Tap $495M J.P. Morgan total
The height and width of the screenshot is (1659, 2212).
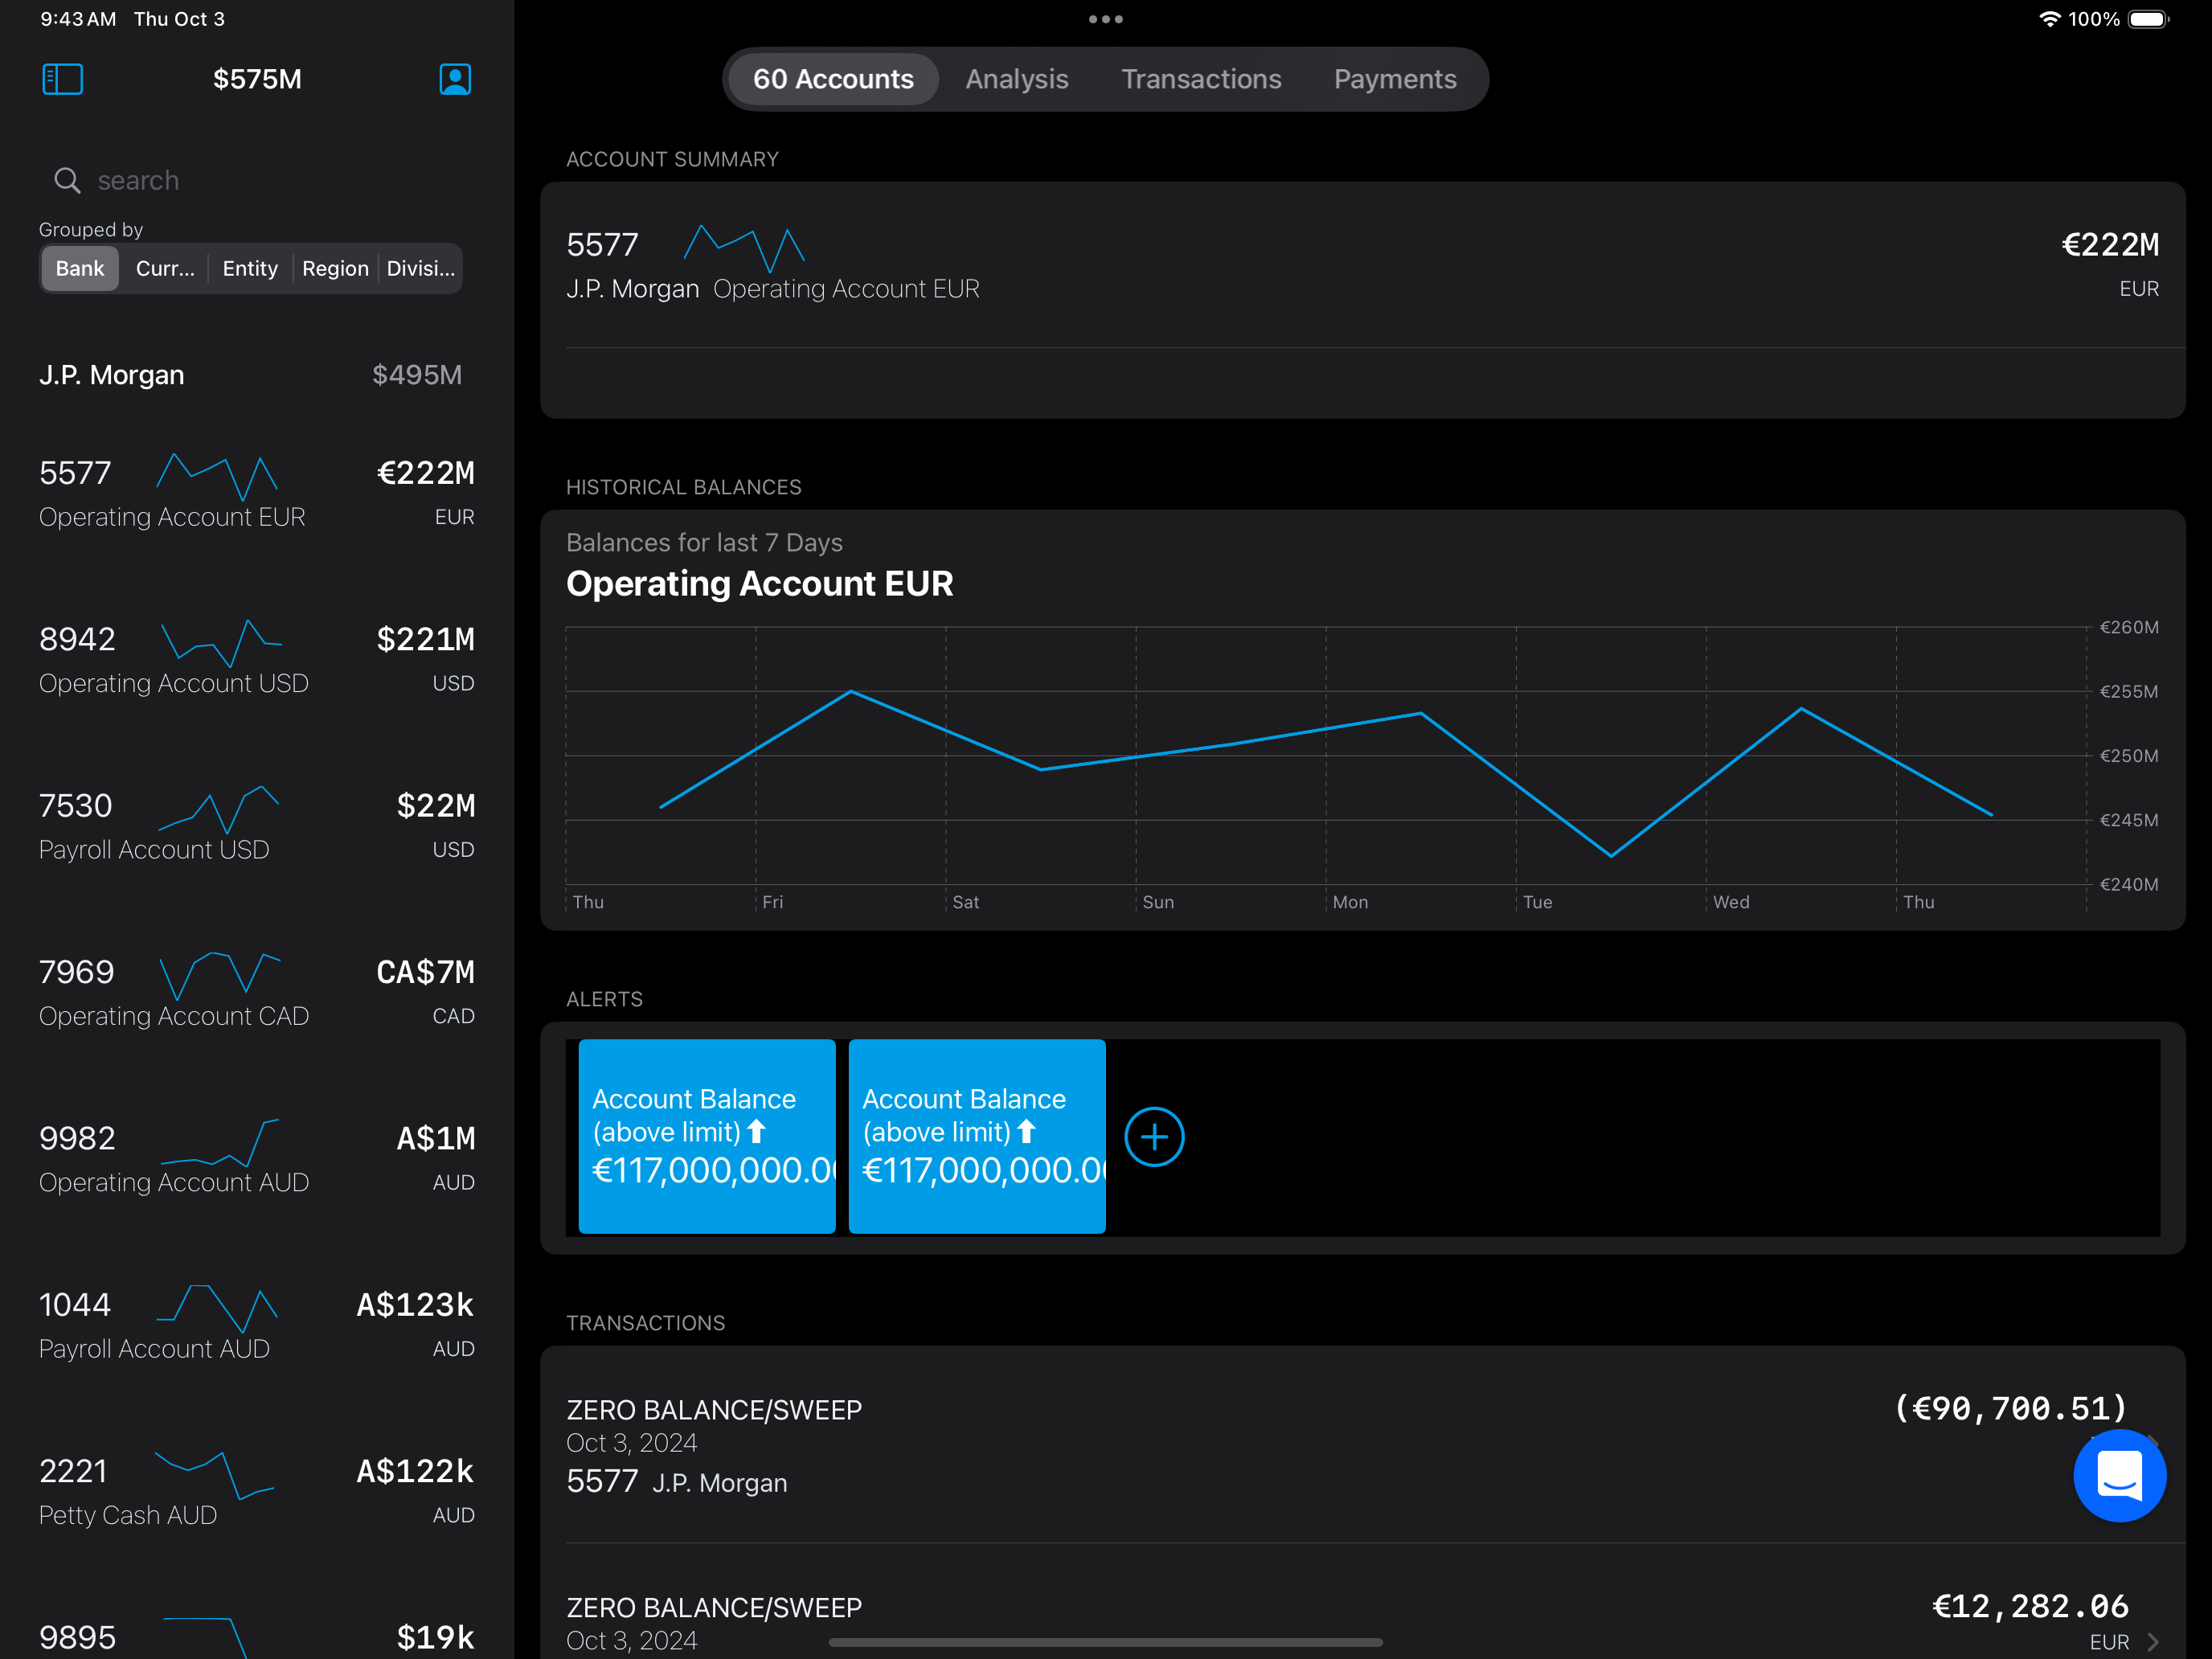417,375
